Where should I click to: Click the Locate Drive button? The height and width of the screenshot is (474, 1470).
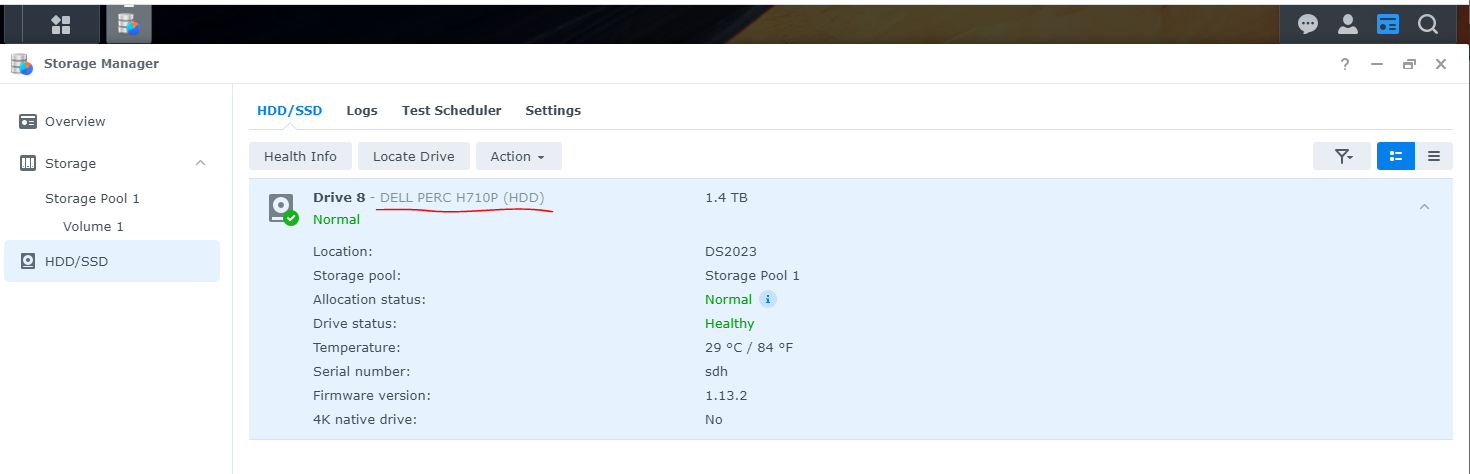[x=414, y=156]
